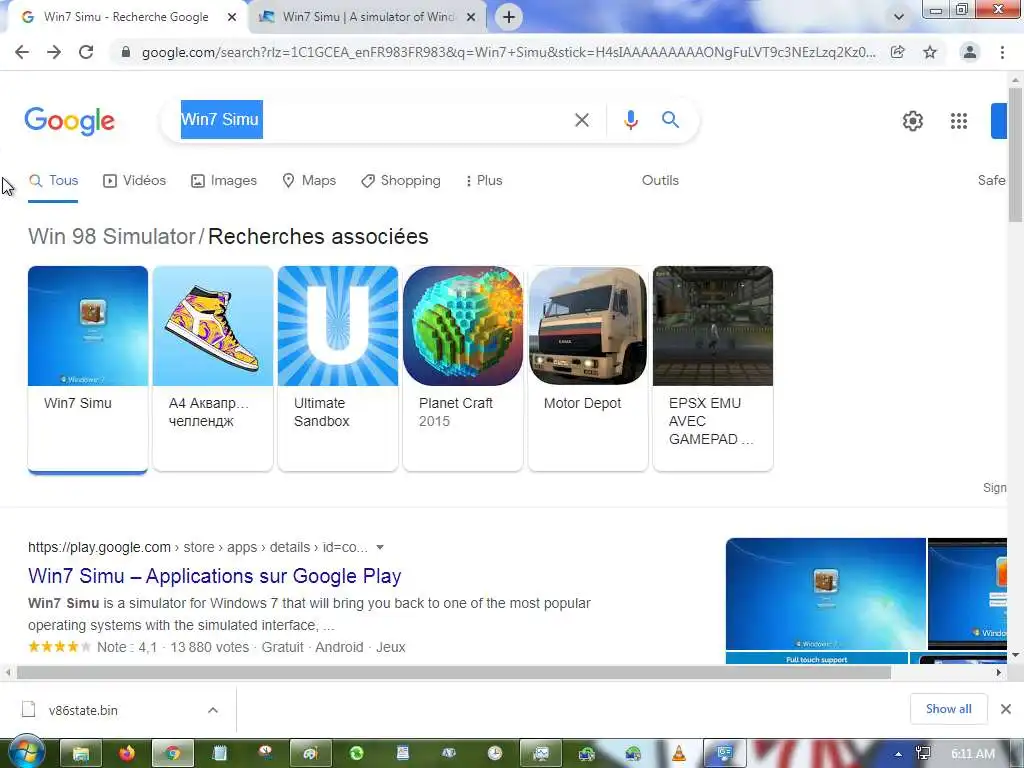Viewport: 1024px width, 768px height.
Task: Close the Win7 Simu simulator tab
Action: tap(471, 17)
